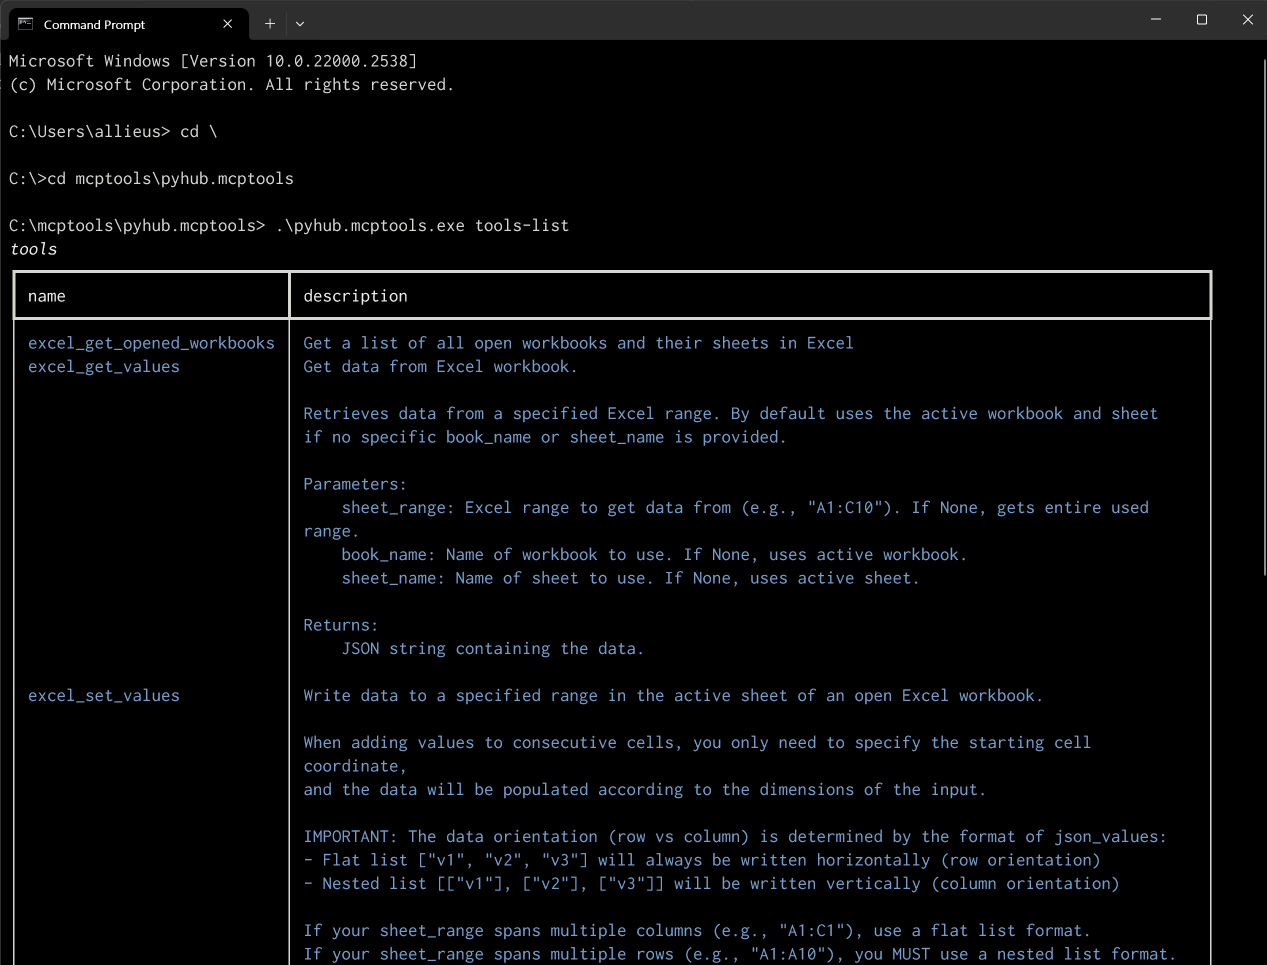Maximize the terminal window
Image resolution: width=1267 pixels, height=965 pixels.
(x=1202, y=20)
